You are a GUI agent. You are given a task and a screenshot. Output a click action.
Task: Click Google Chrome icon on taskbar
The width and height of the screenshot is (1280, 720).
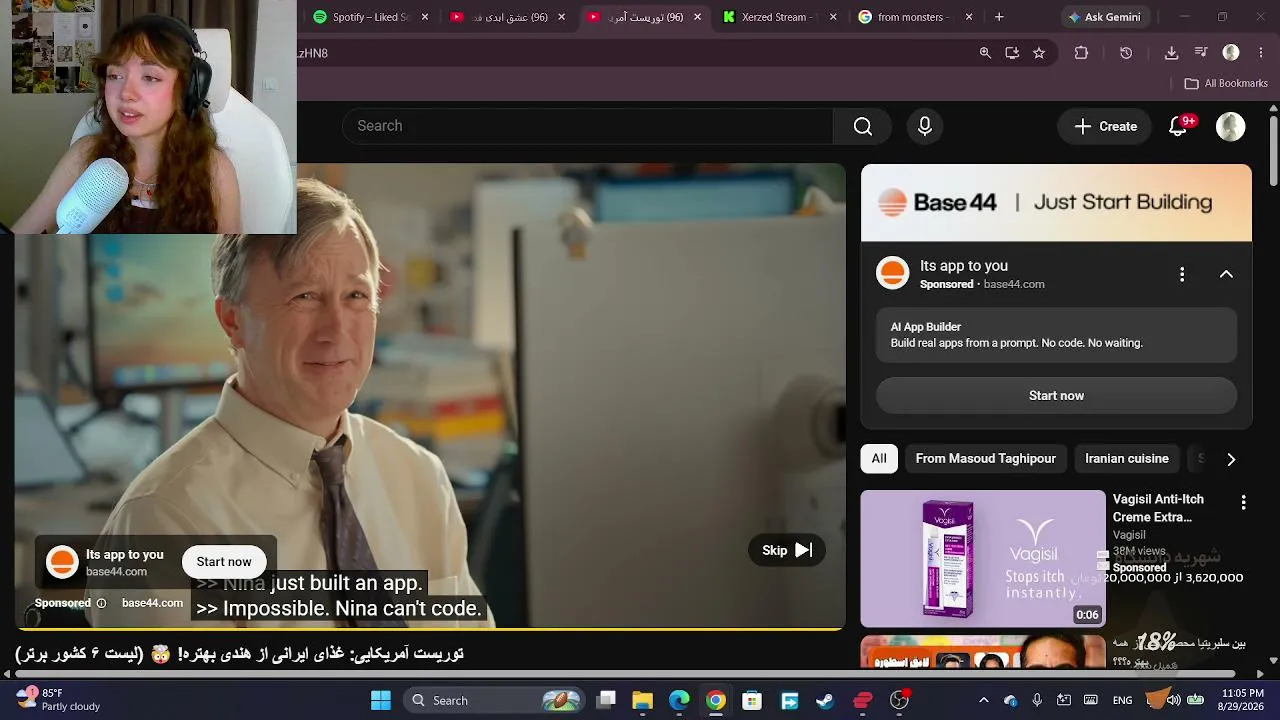point(716,700)
